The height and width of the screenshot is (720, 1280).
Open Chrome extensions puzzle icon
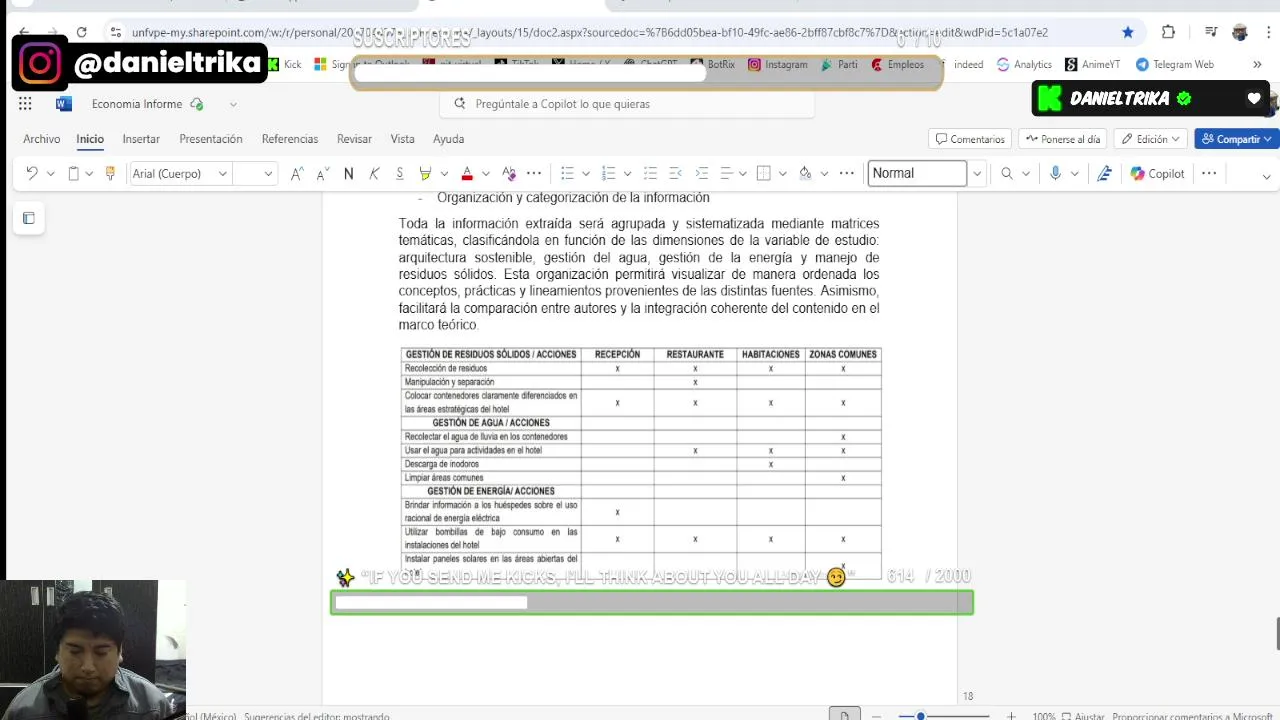coord(1168,32)
